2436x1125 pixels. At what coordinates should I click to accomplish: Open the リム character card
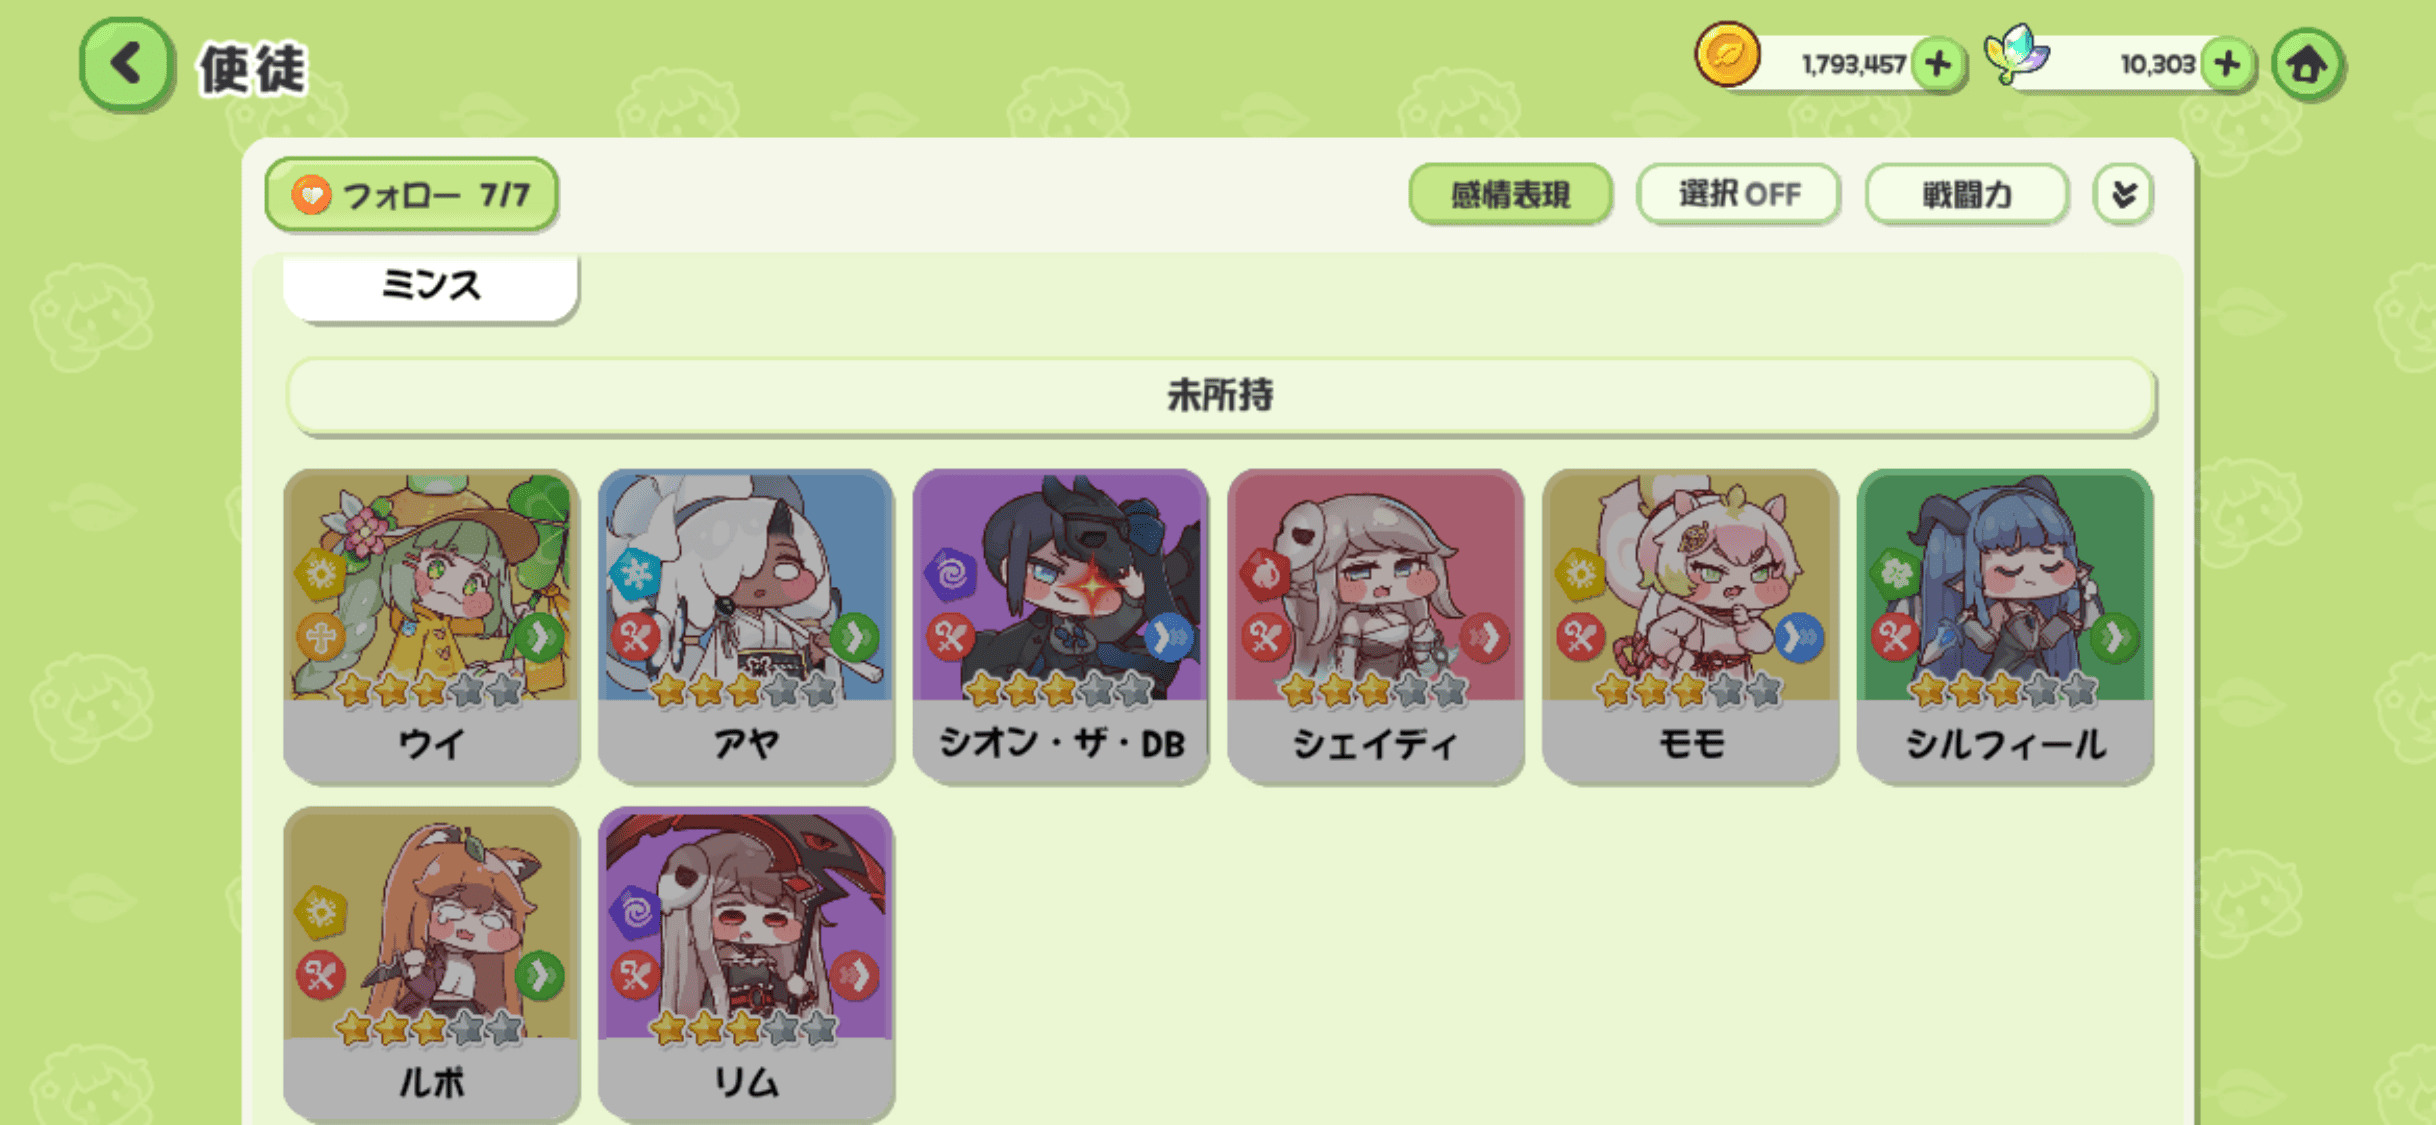point(746,964)
